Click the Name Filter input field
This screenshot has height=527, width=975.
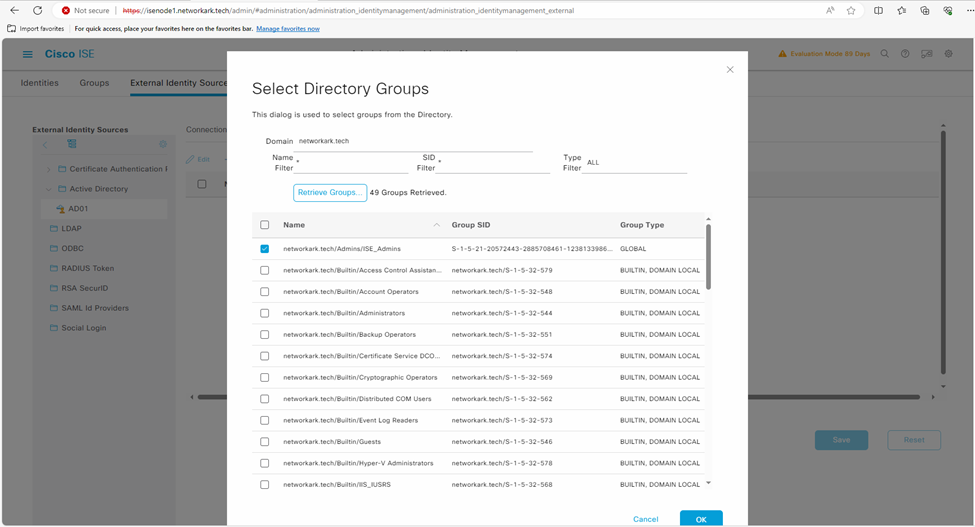coord(352,165)
